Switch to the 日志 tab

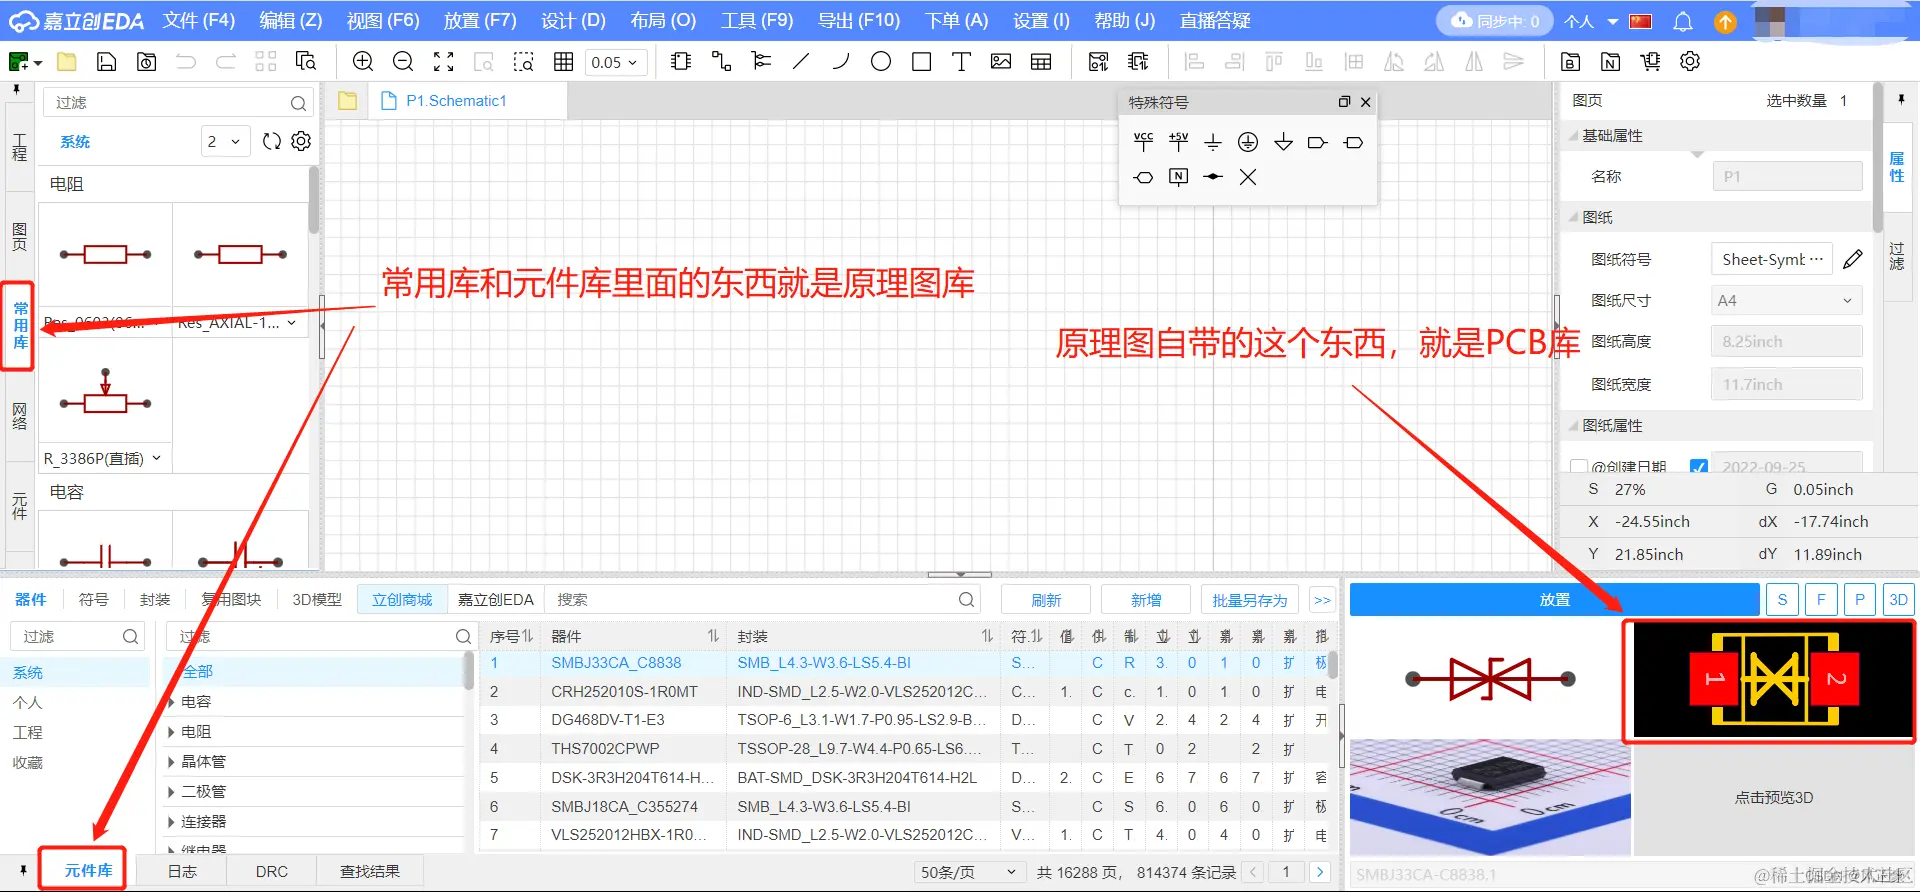click(182, 871)
